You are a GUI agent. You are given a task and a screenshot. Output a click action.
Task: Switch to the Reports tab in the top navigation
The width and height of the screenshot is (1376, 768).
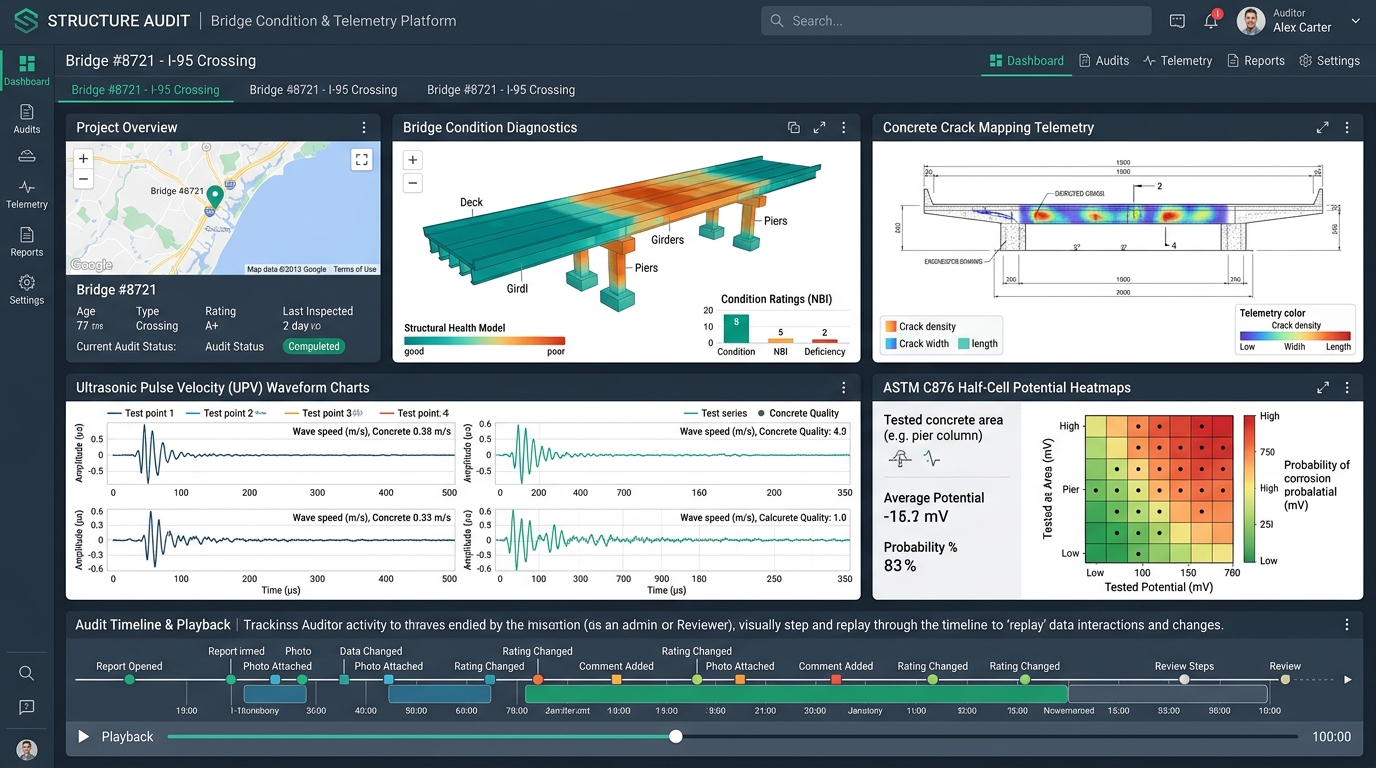point(1256,61)
